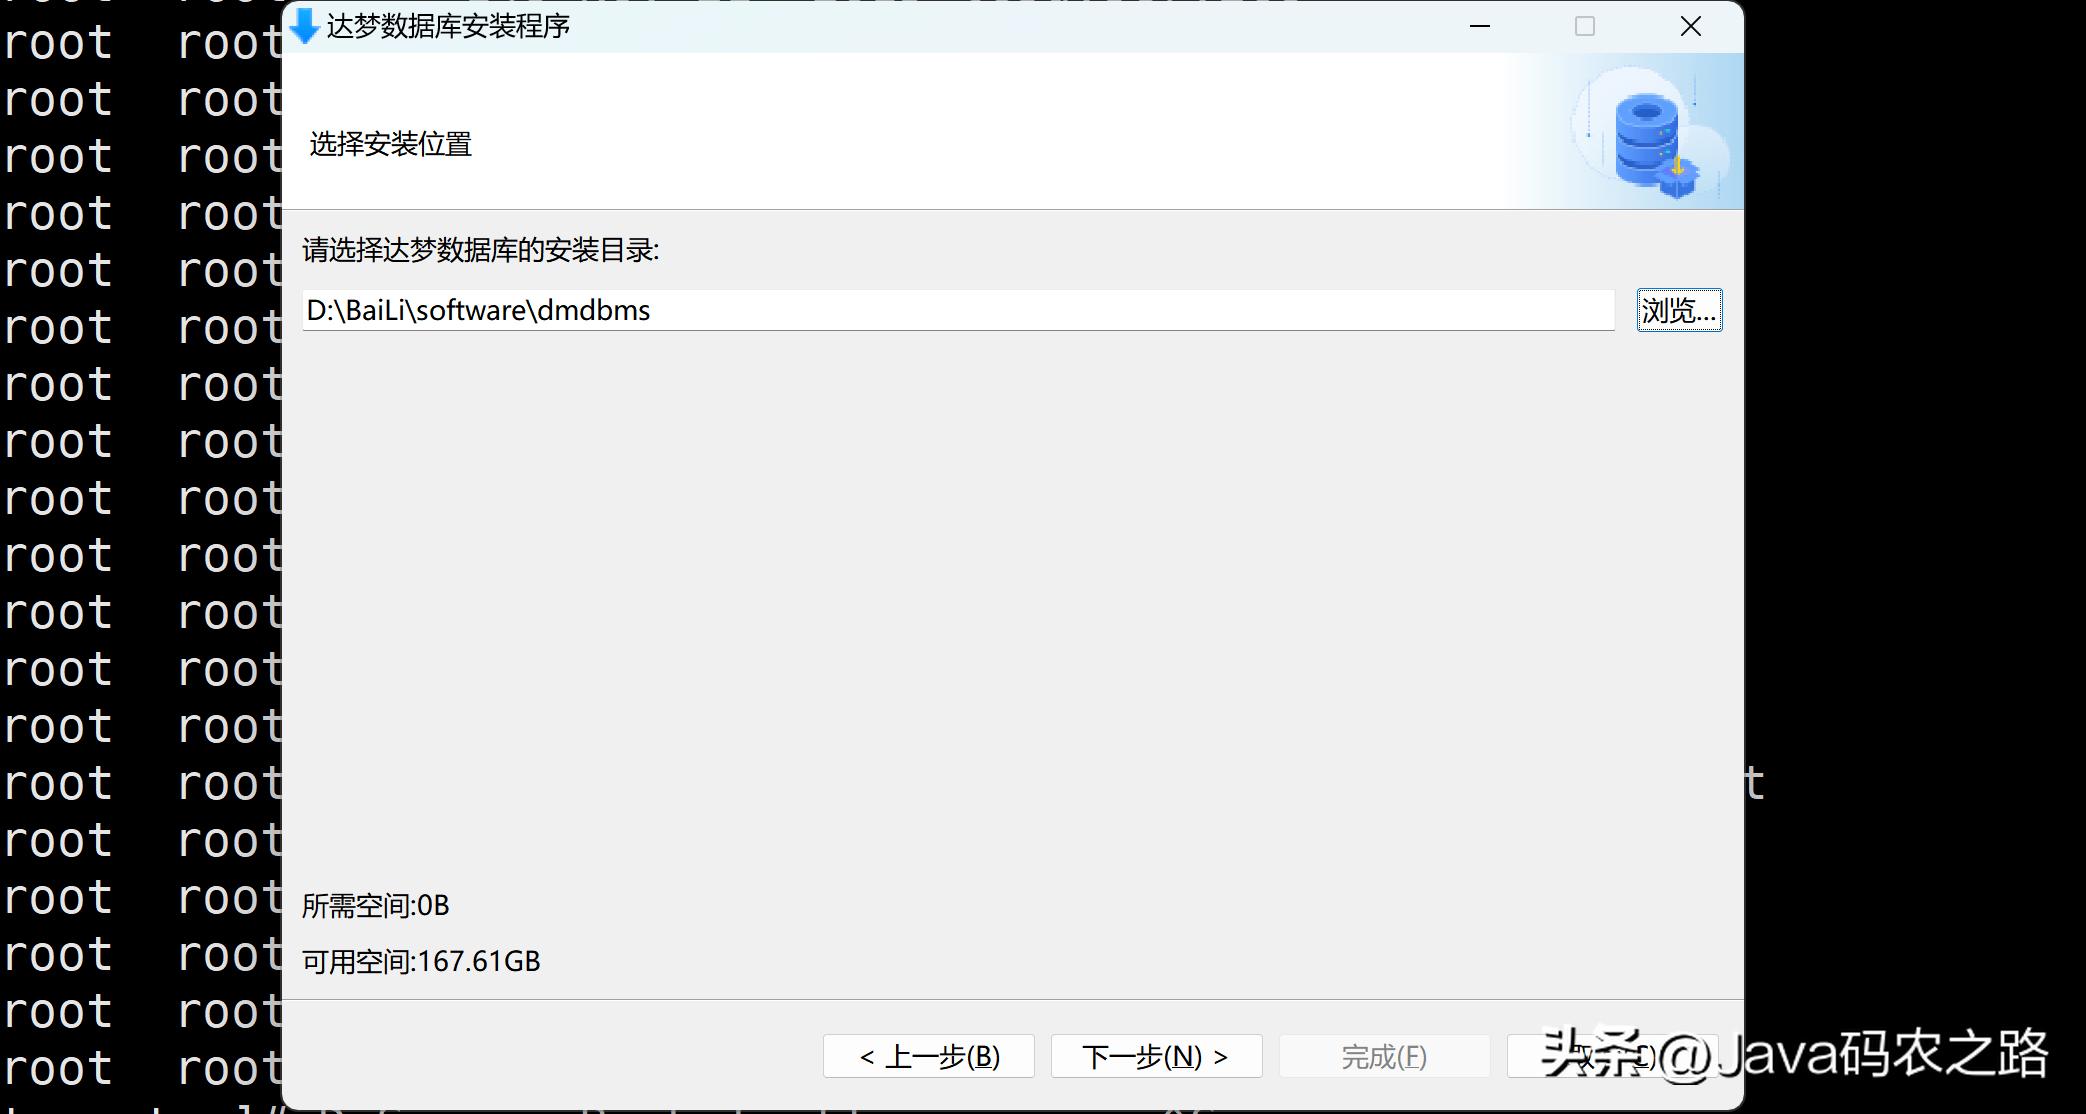Select the path text D:\BaiLi\software\dmdbms

click(477, 310)
